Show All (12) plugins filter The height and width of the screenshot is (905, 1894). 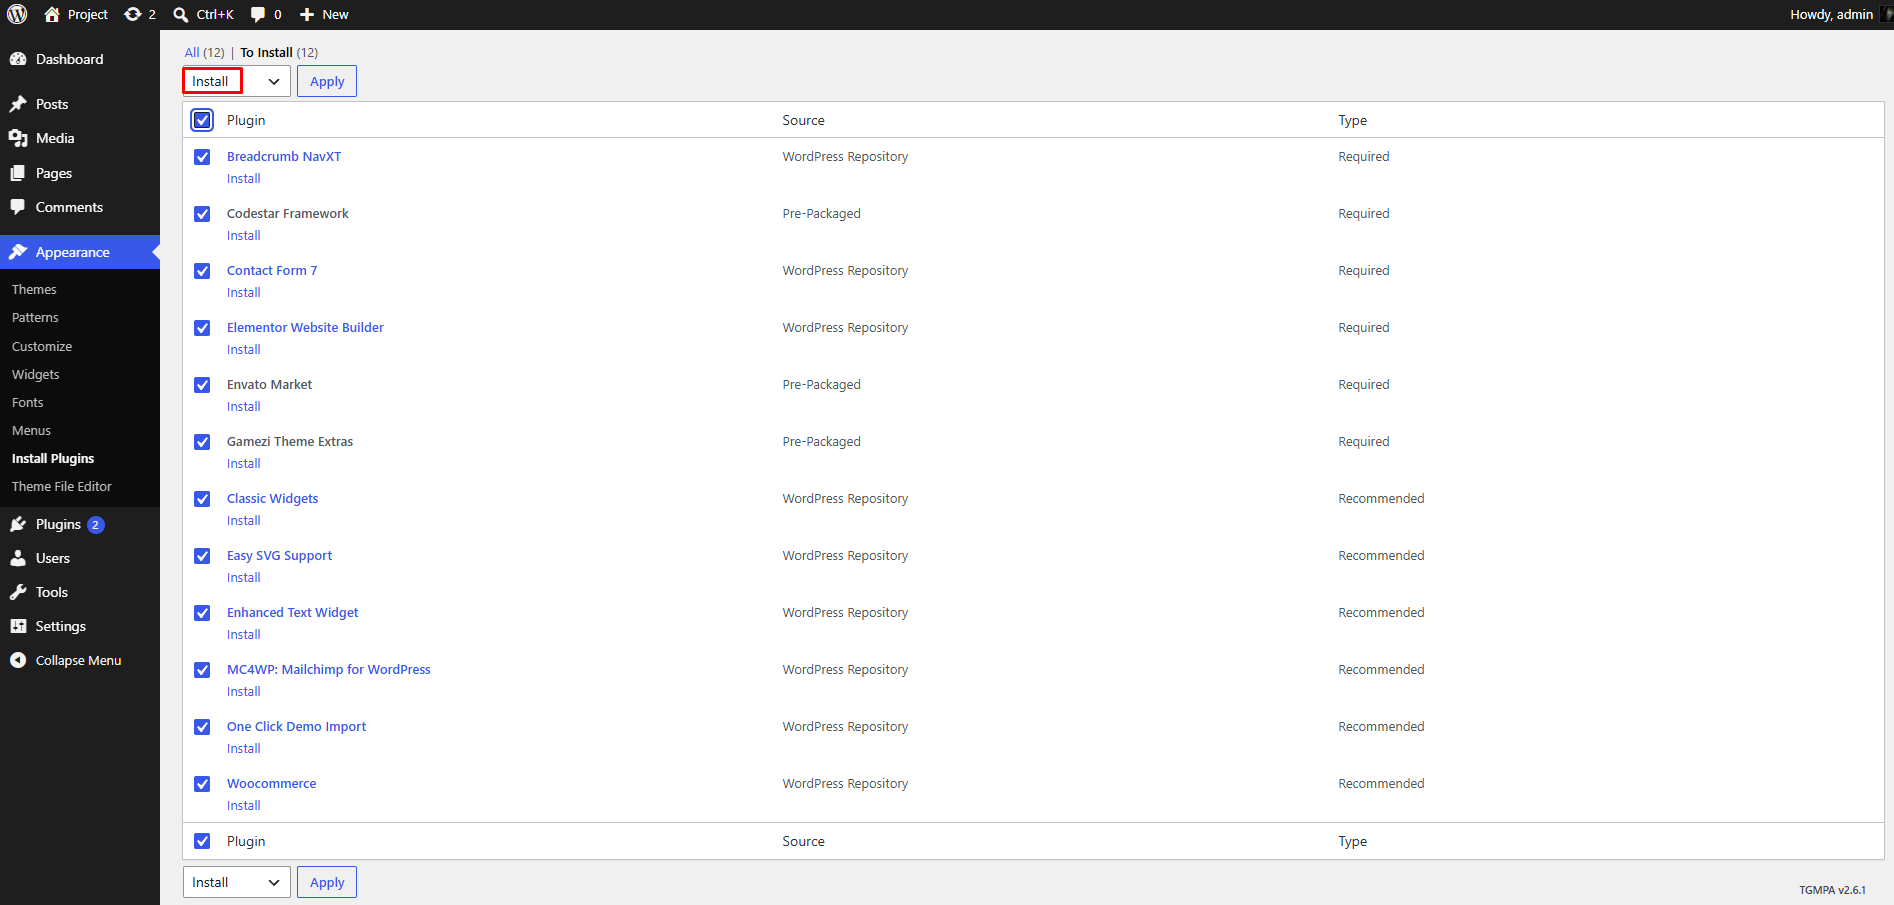click(204, 52)
